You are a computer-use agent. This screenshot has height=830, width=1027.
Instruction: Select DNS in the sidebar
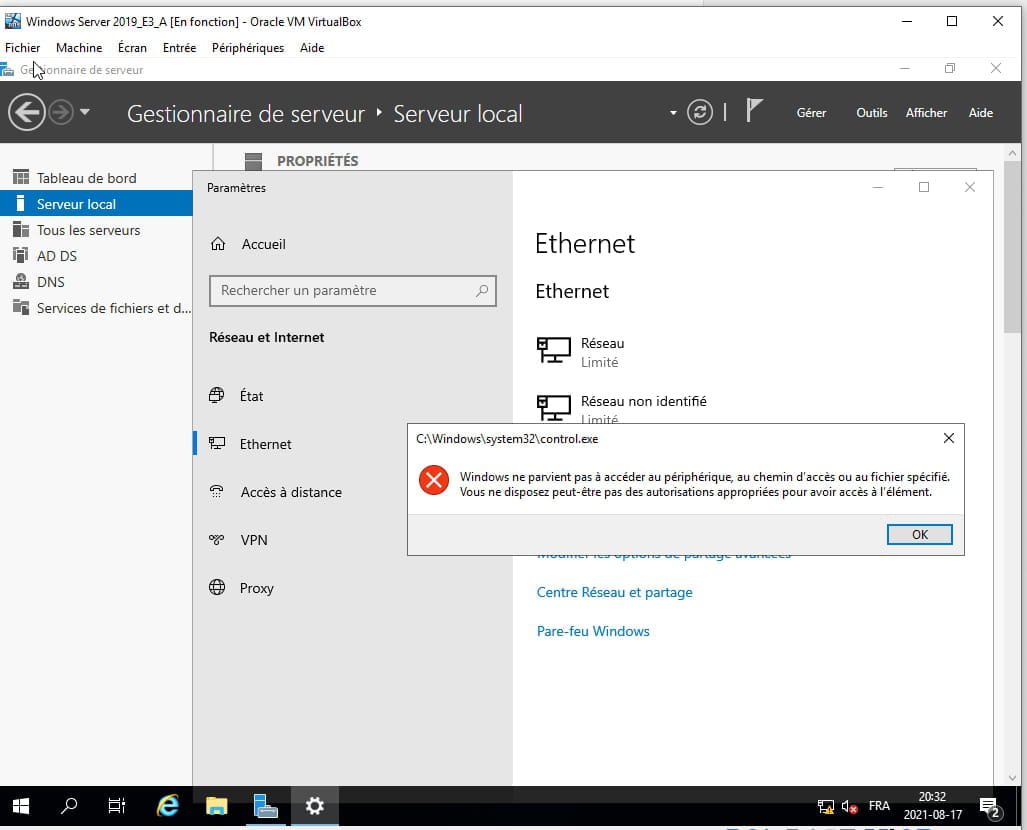96,282
